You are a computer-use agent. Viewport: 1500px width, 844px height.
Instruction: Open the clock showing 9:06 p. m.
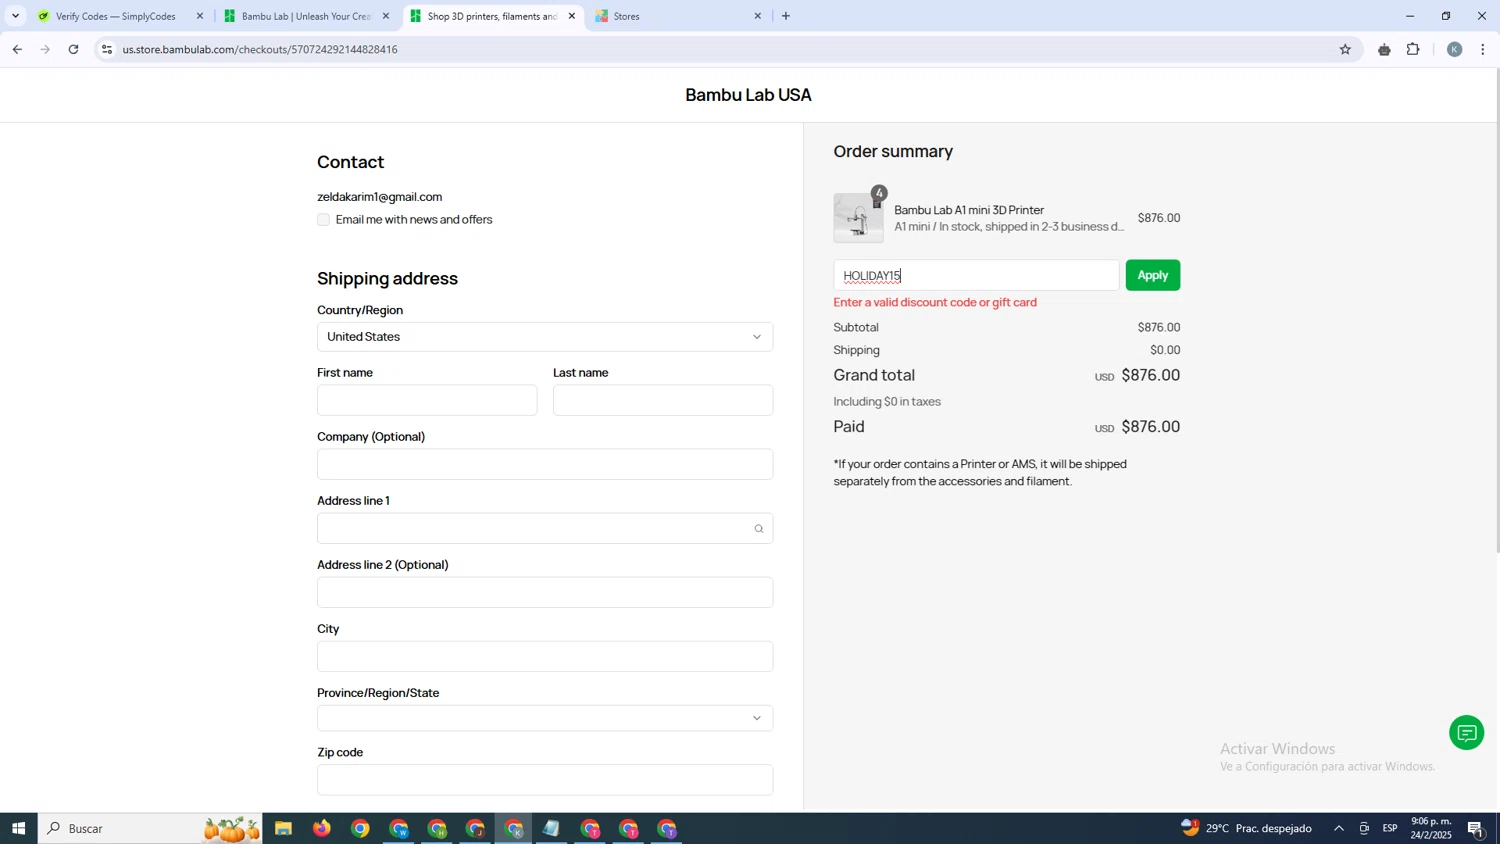(1431, 828)
